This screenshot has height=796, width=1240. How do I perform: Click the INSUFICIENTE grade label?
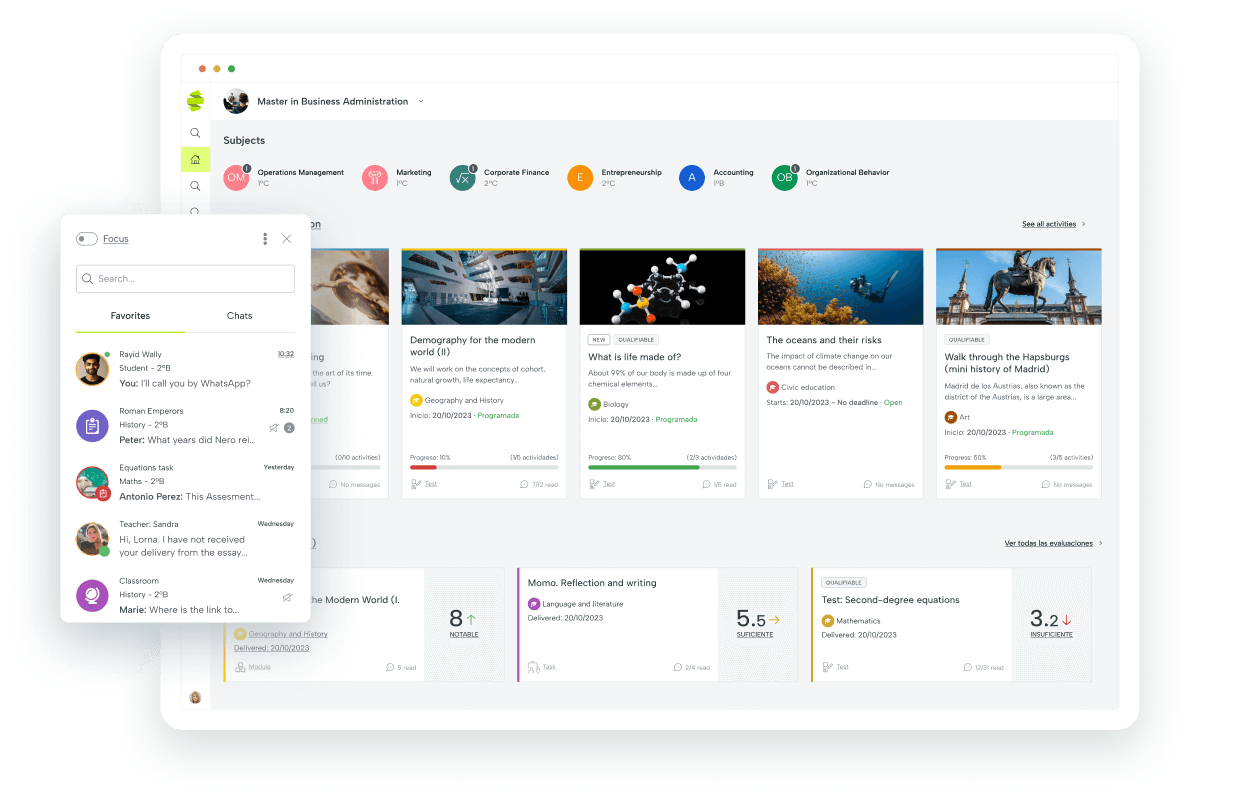coord(1051,634)
